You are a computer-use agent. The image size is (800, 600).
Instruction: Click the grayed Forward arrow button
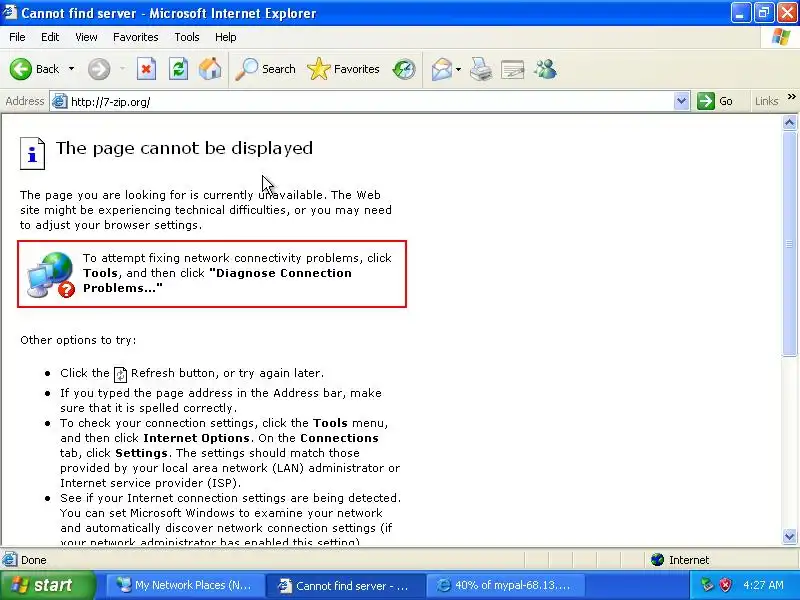coord(99,69)
